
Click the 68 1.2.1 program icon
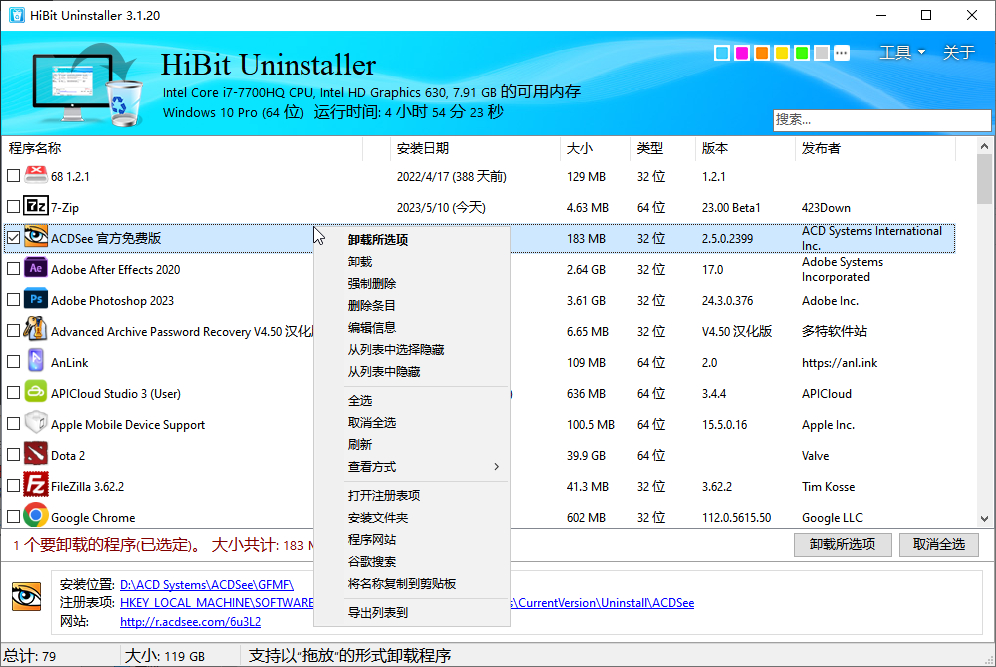point(36,175)
